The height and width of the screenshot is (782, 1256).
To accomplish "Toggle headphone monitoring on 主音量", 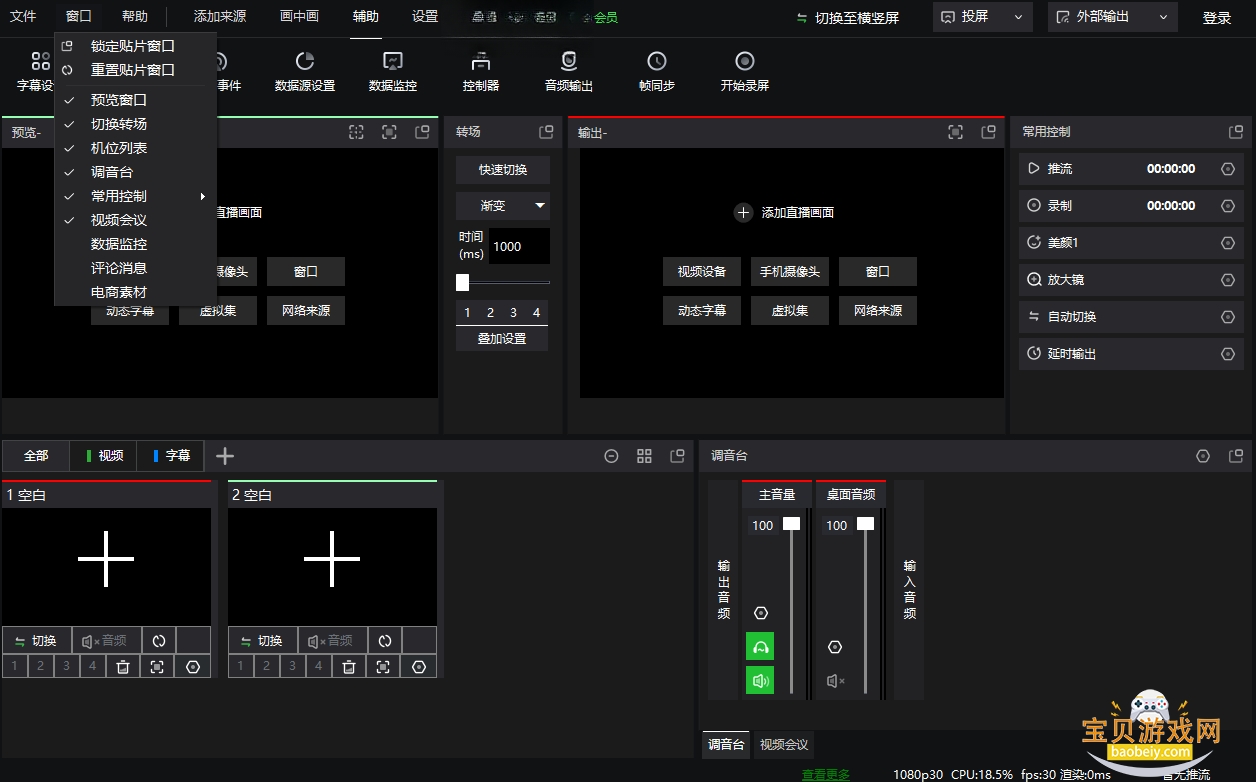I will click(x=760, y=647).
